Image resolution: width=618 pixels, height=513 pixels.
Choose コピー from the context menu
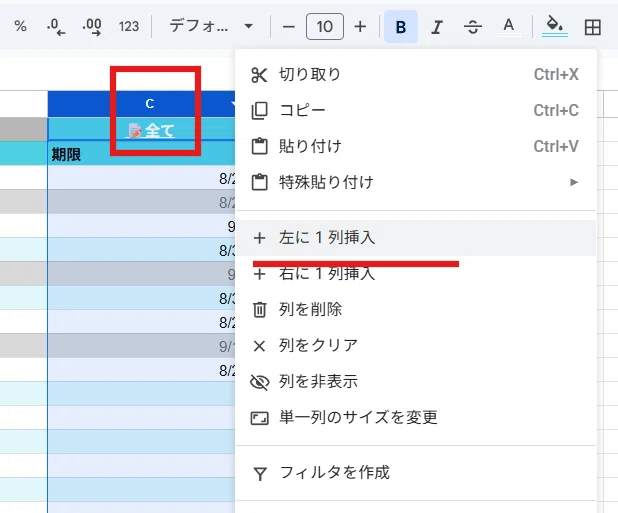point(416,110)
